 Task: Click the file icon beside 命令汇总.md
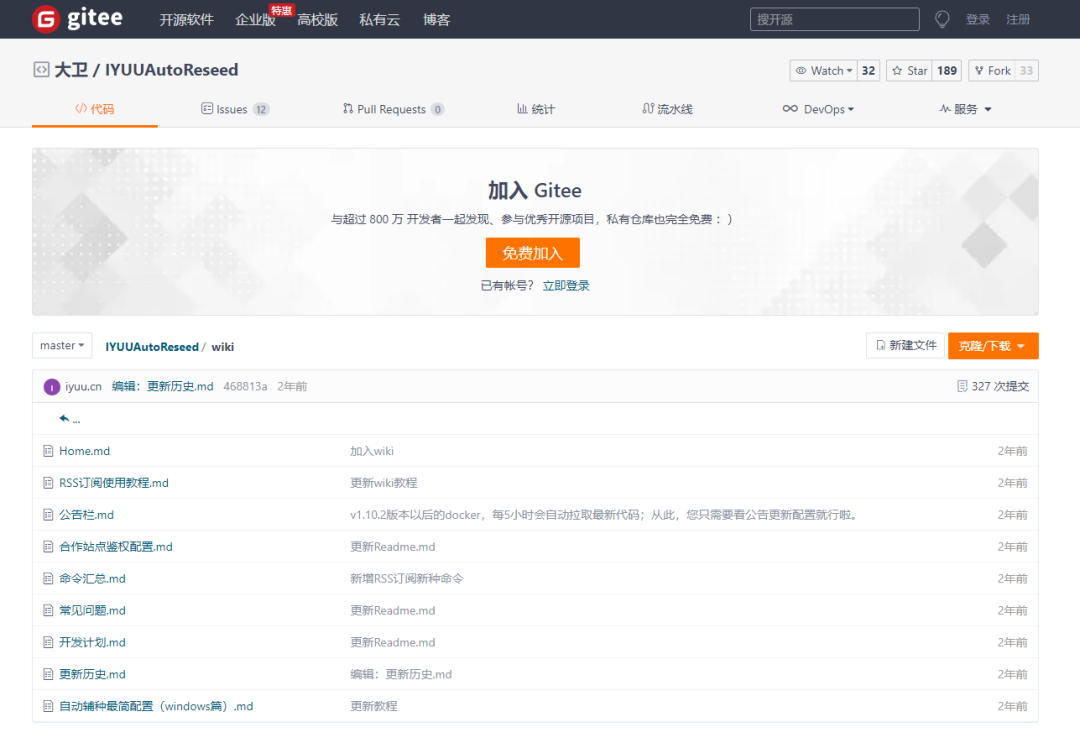48,578
